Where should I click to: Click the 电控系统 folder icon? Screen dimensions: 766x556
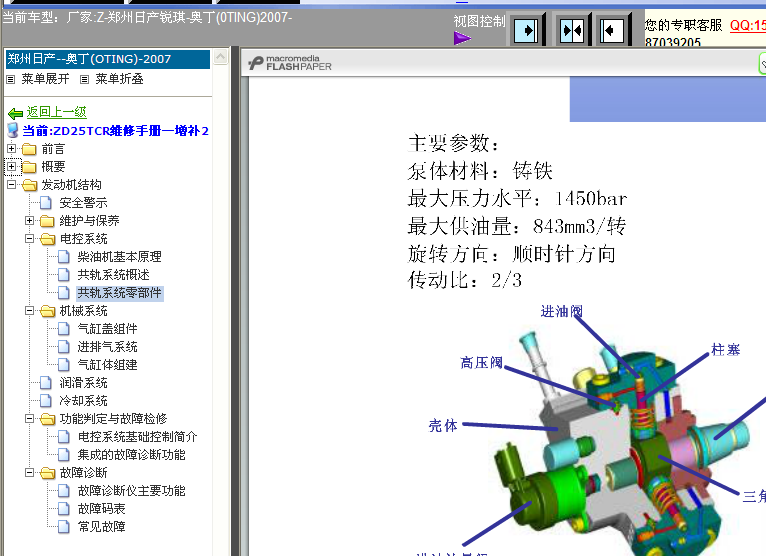[47, 239]
